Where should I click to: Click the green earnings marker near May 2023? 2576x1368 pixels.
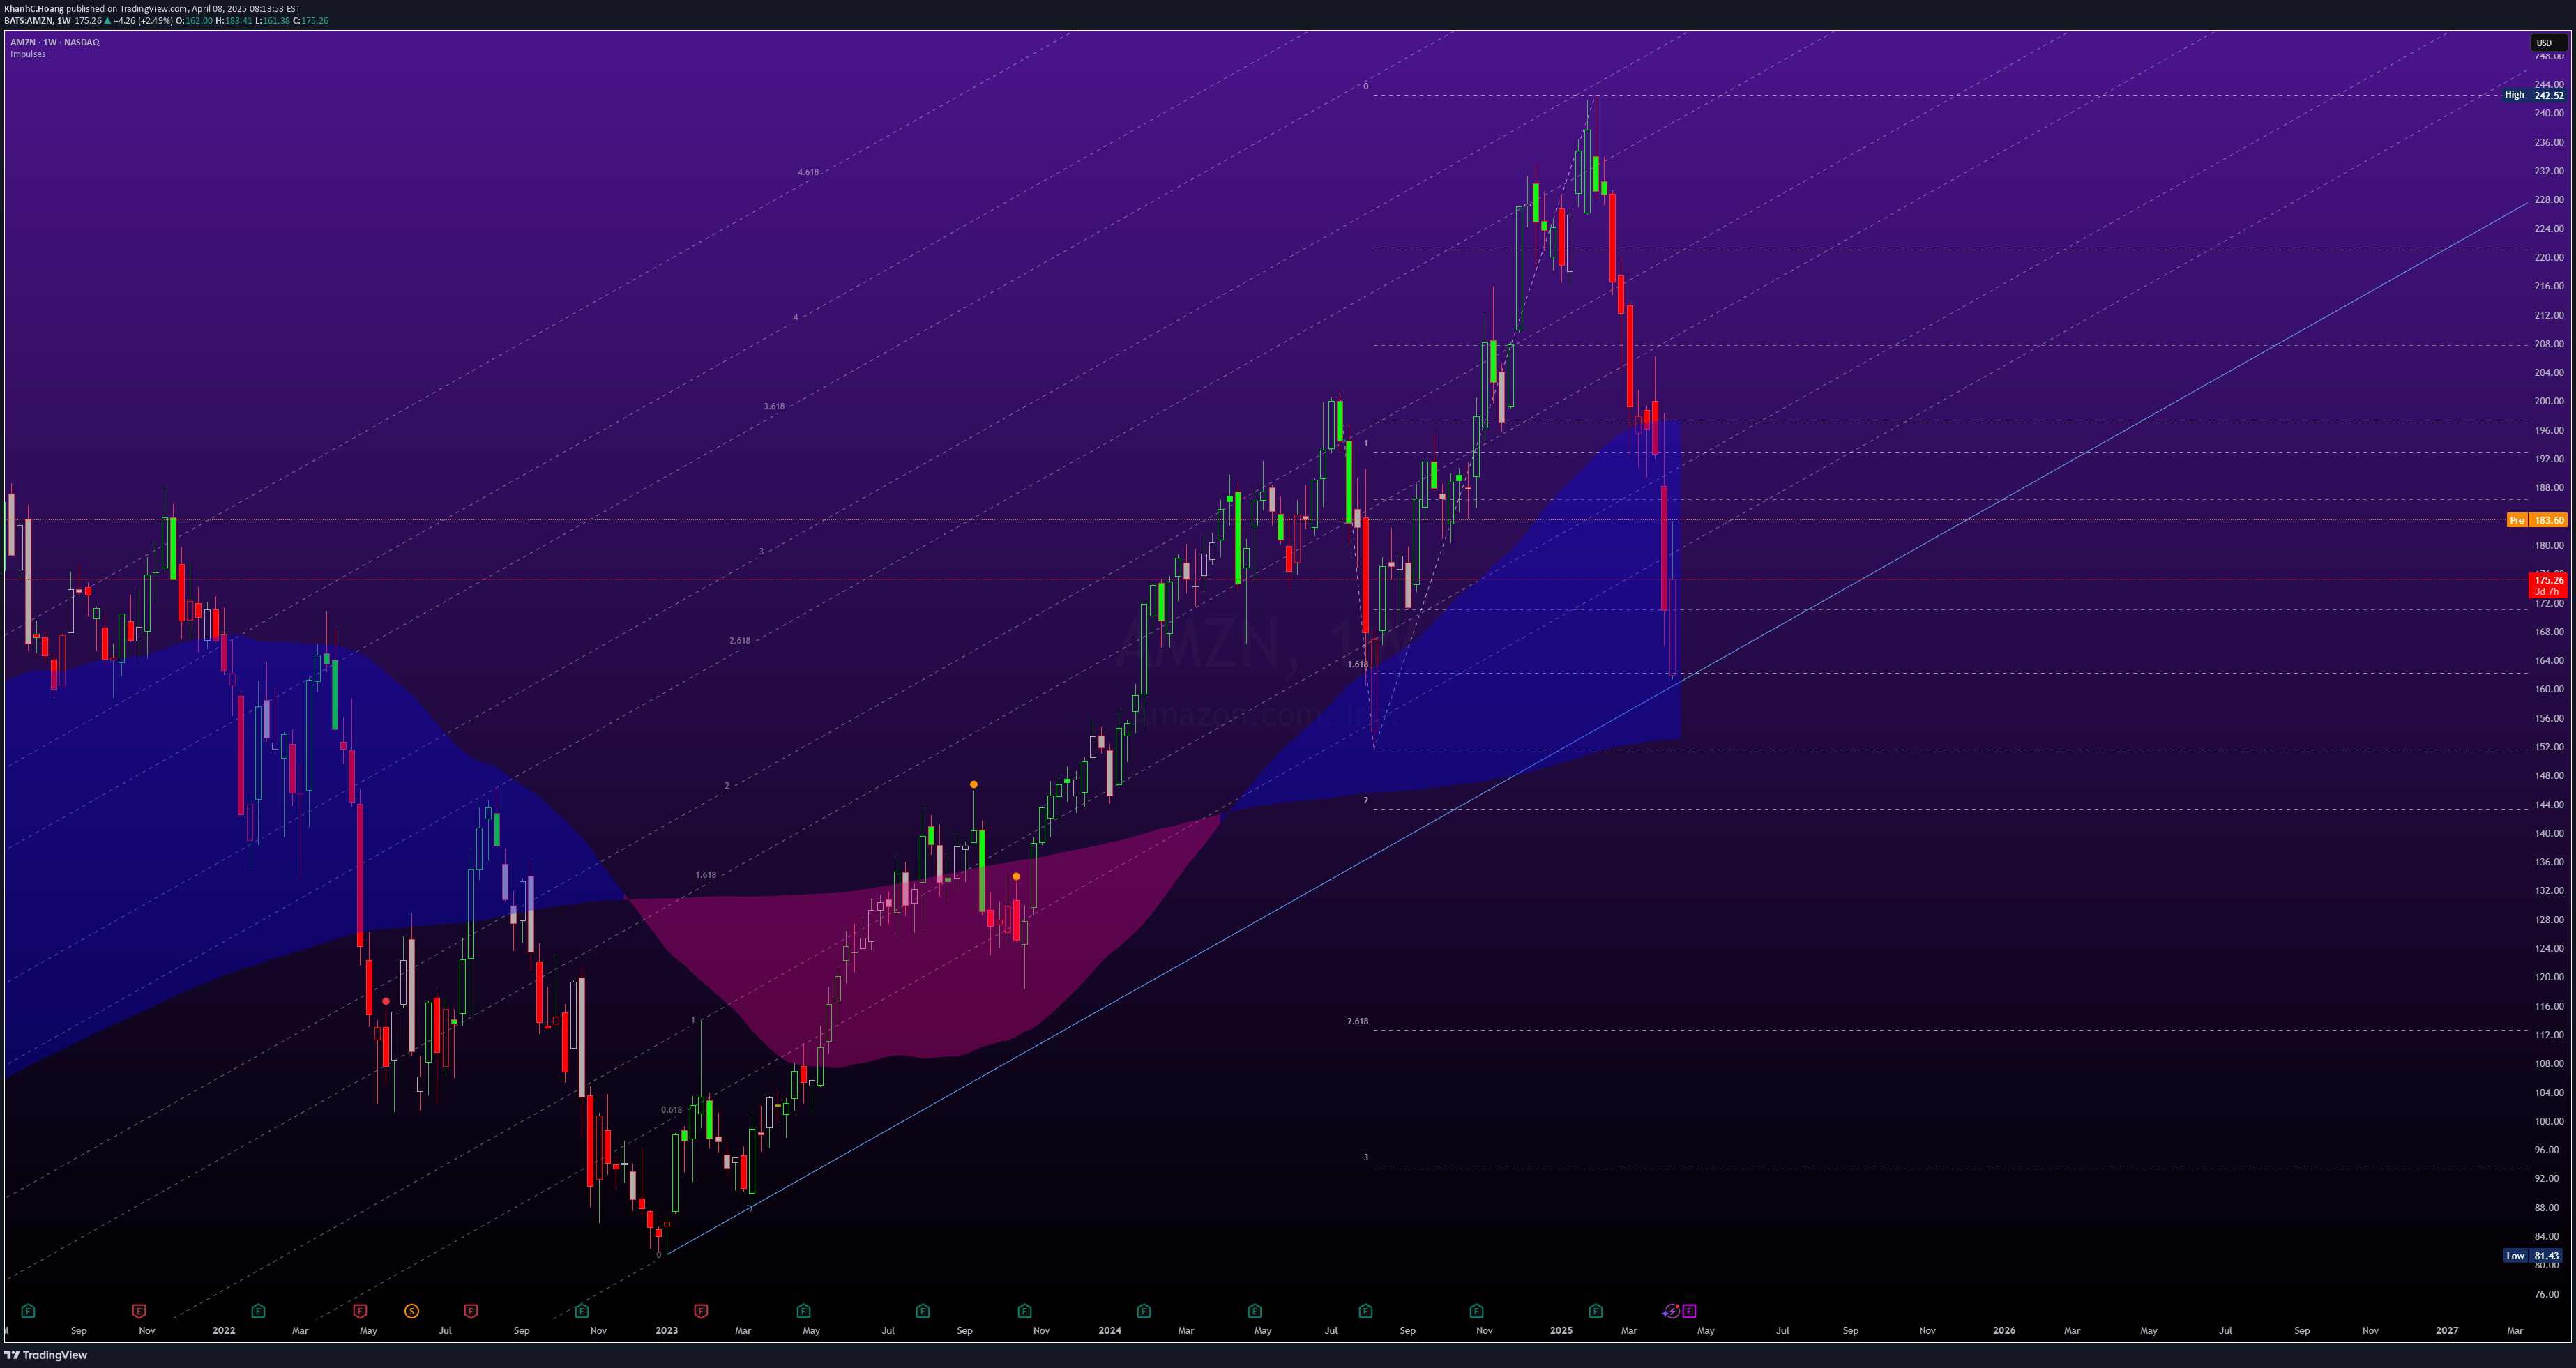[x=803, y=1310]
